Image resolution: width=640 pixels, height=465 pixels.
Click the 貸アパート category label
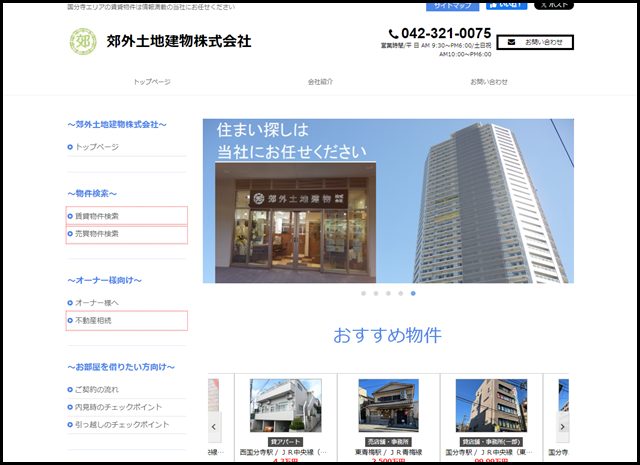click(x=286, y=442)
